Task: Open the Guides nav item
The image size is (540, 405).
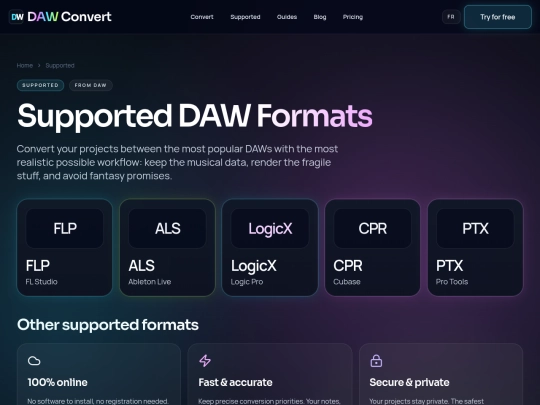Action: [x=287, y=17]
